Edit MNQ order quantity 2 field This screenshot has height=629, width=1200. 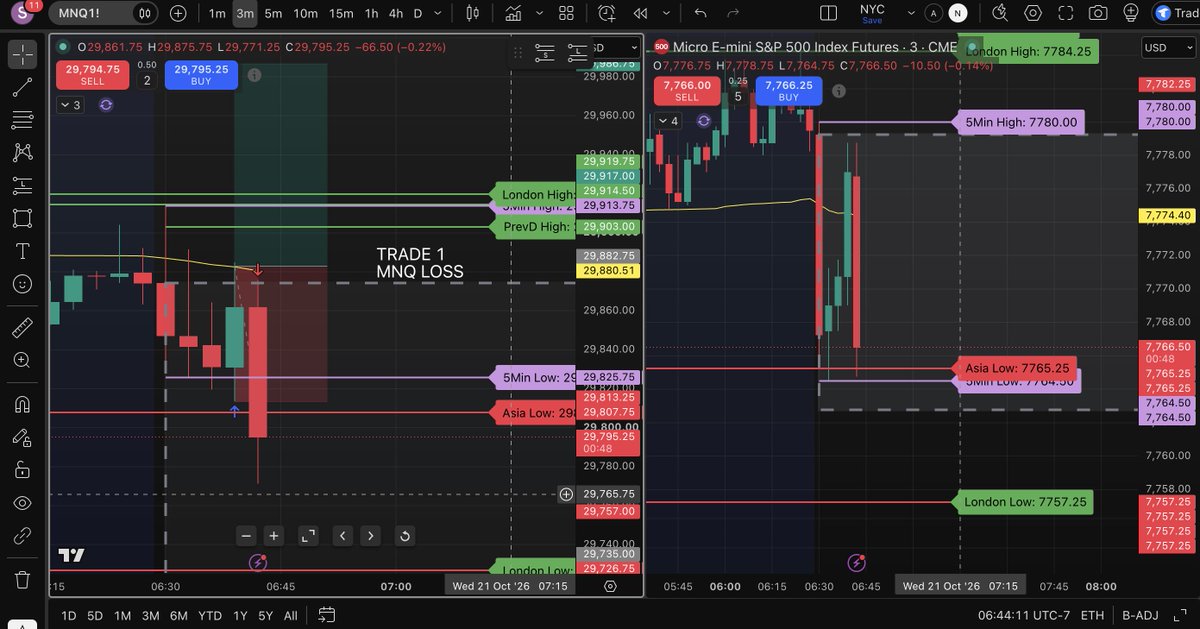tap(146, 80)
